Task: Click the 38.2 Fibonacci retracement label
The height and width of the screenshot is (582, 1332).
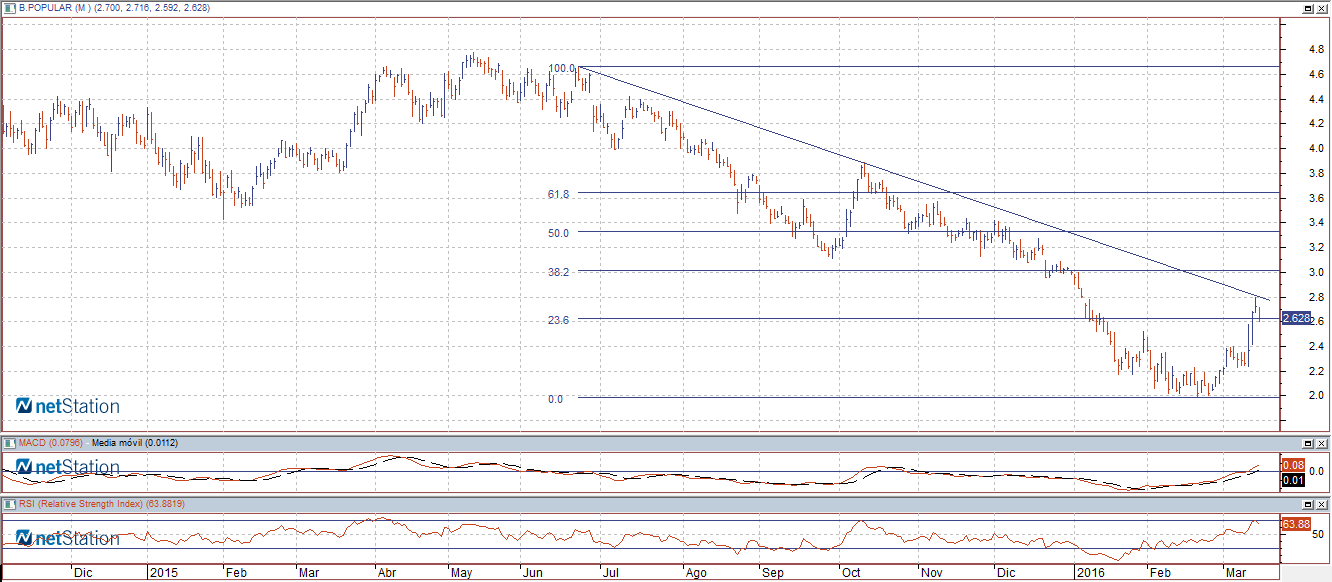Action: pos(558,271)
